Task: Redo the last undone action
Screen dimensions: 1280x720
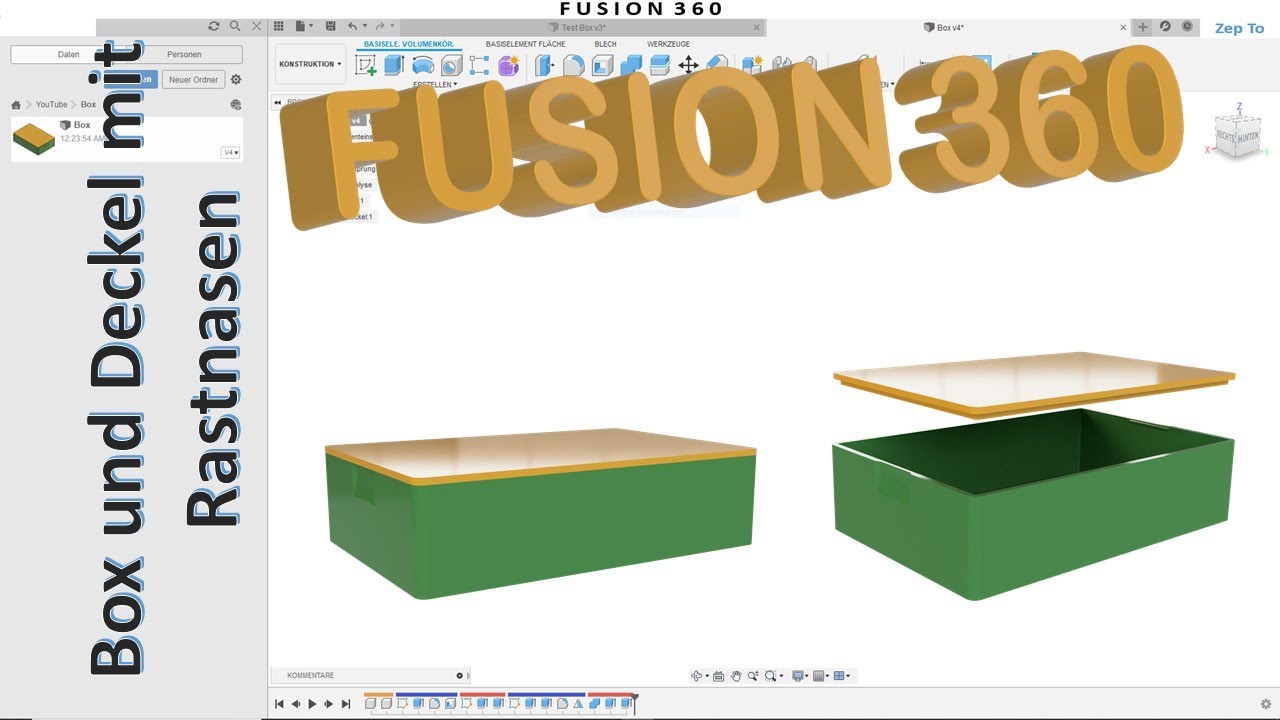Action: pyautogui.click(x=381, y=26)
